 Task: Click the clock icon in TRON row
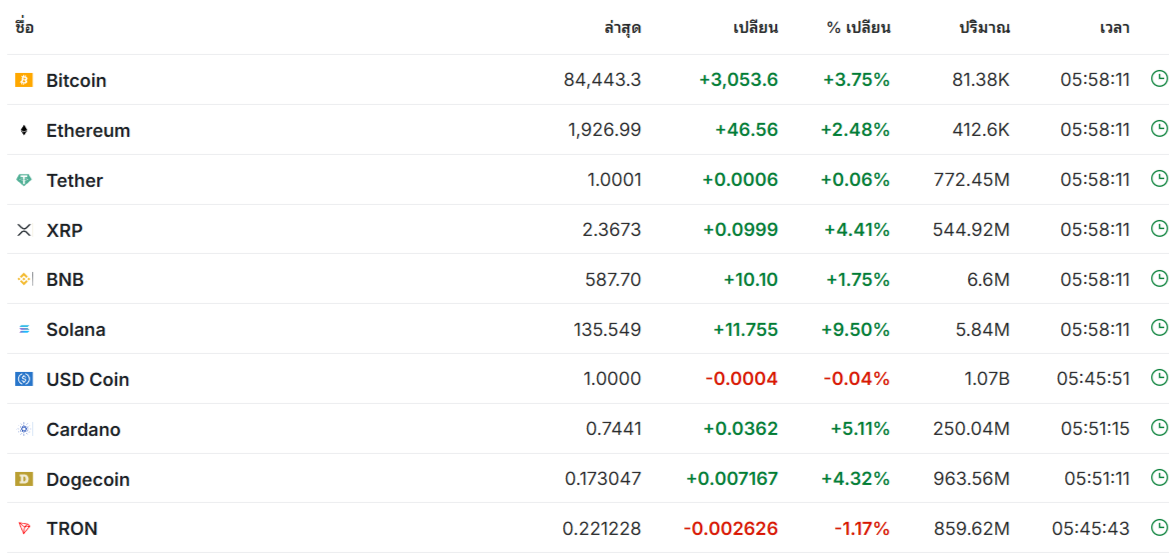1159,527
